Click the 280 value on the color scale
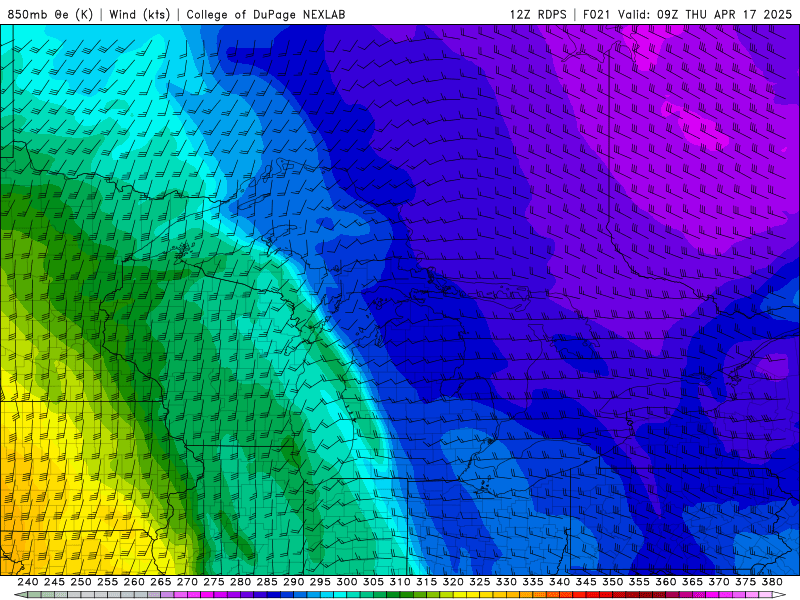Viewport: 800px width, 600px height. pos(240,582)
